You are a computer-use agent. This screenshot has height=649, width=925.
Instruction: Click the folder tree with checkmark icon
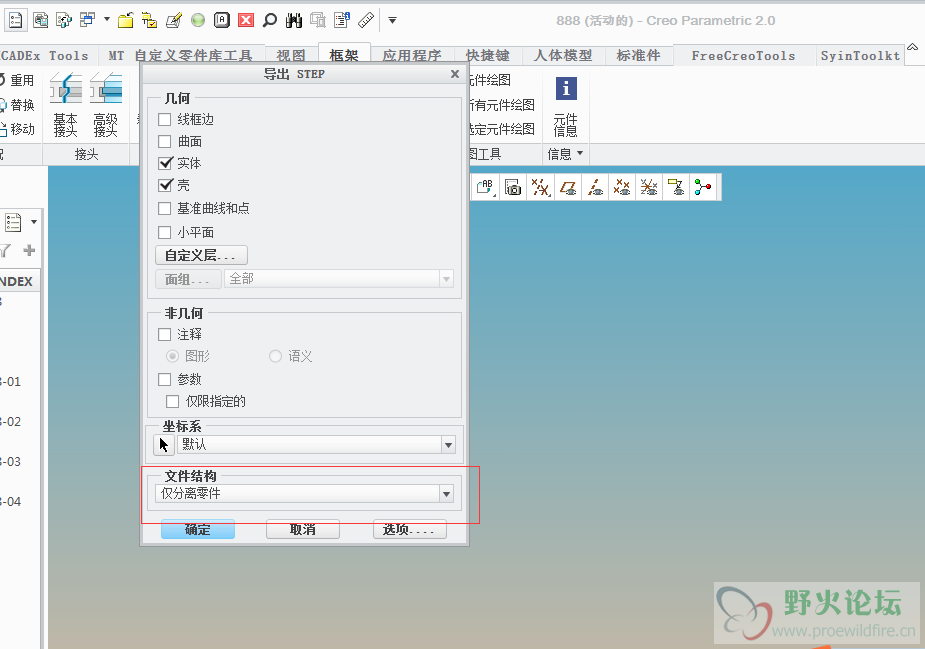point(149,21)
